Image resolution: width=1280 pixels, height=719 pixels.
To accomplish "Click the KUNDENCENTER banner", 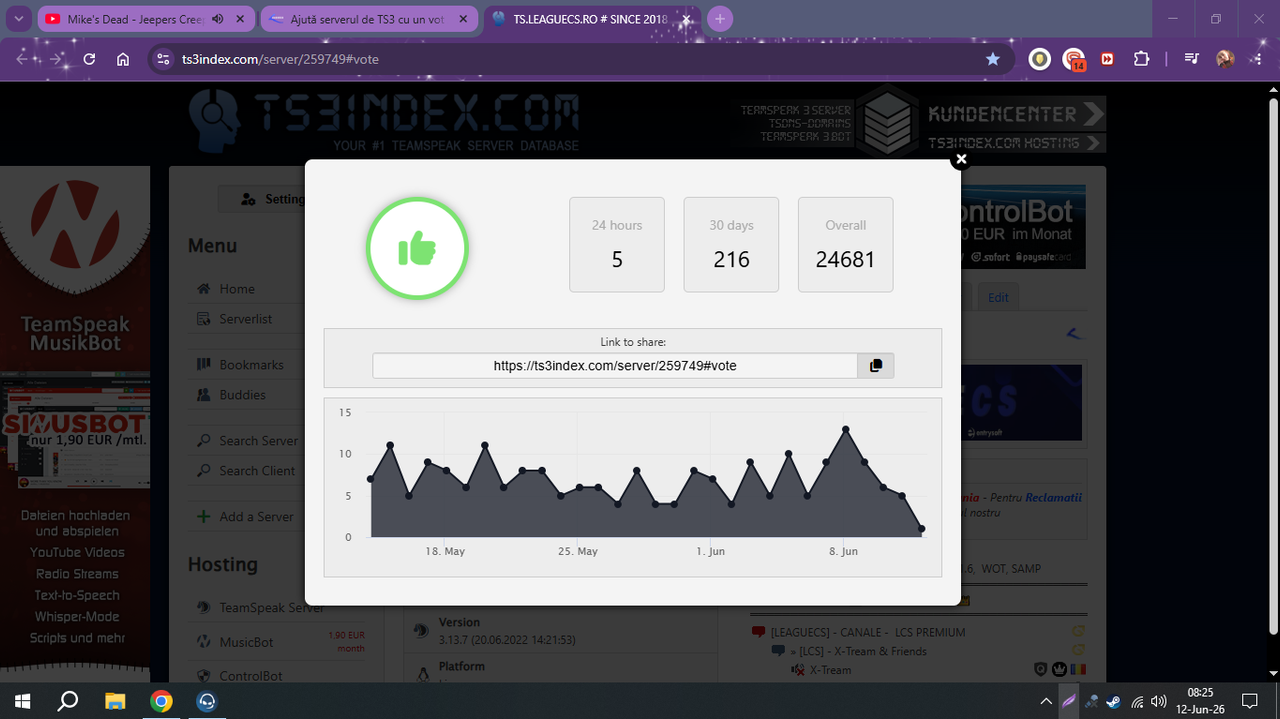I will tap(1016, 114).
